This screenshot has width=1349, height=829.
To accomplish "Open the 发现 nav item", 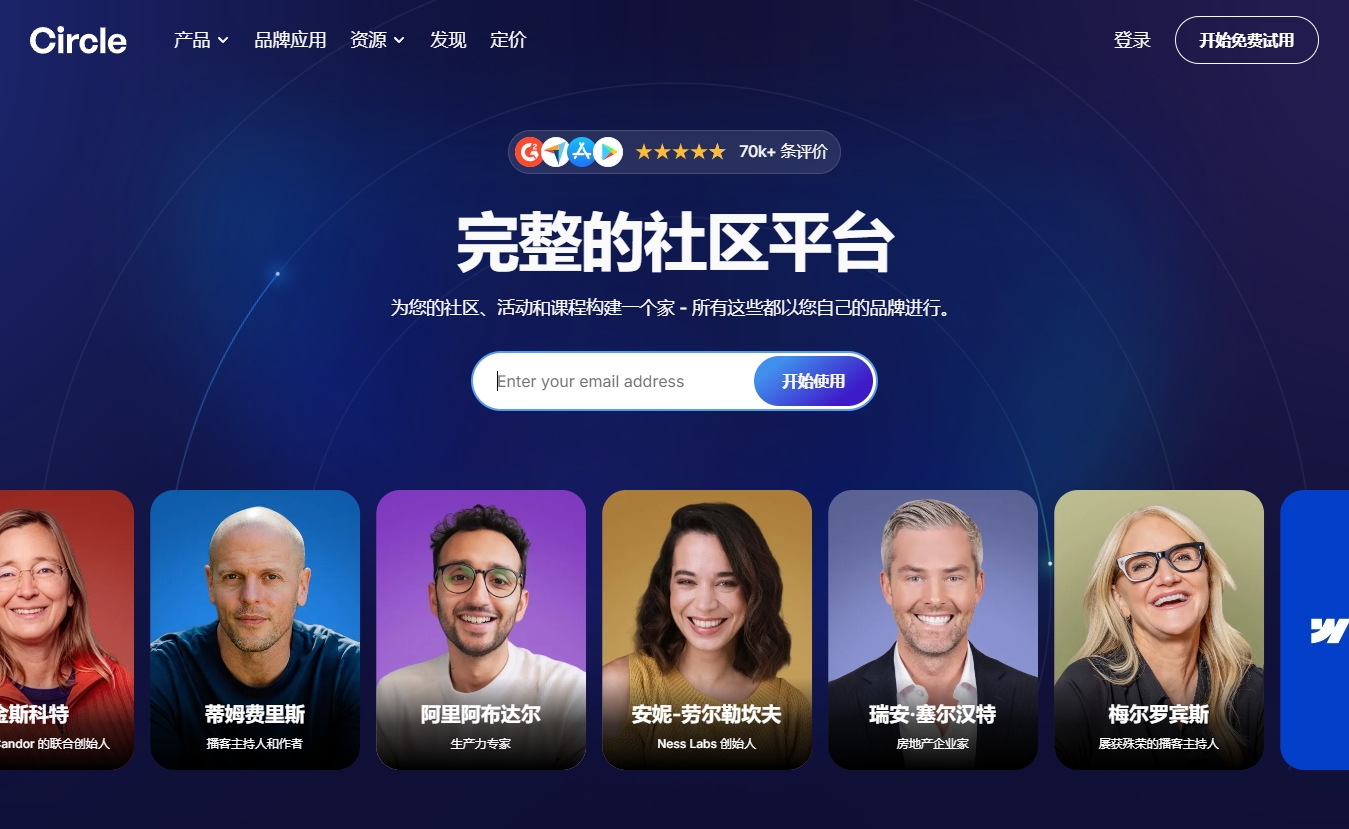I will [448, 40].
